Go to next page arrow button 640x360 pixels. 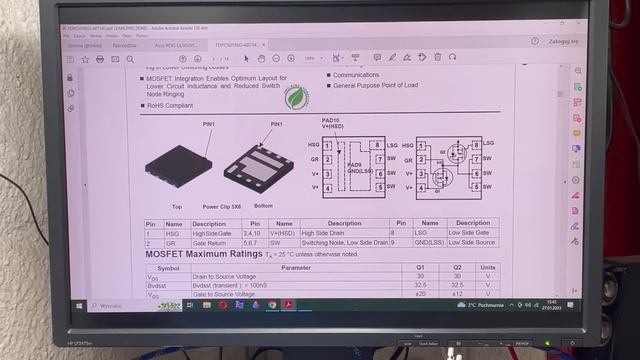[x=198, y=59]
